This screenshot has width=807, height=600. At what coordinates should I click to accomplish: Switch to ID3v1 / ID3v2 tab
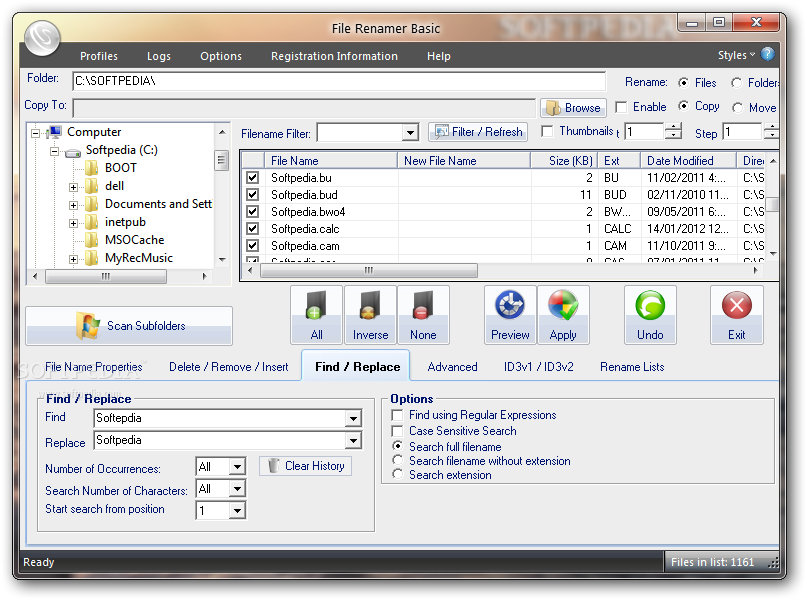click(x=538, y=367)
